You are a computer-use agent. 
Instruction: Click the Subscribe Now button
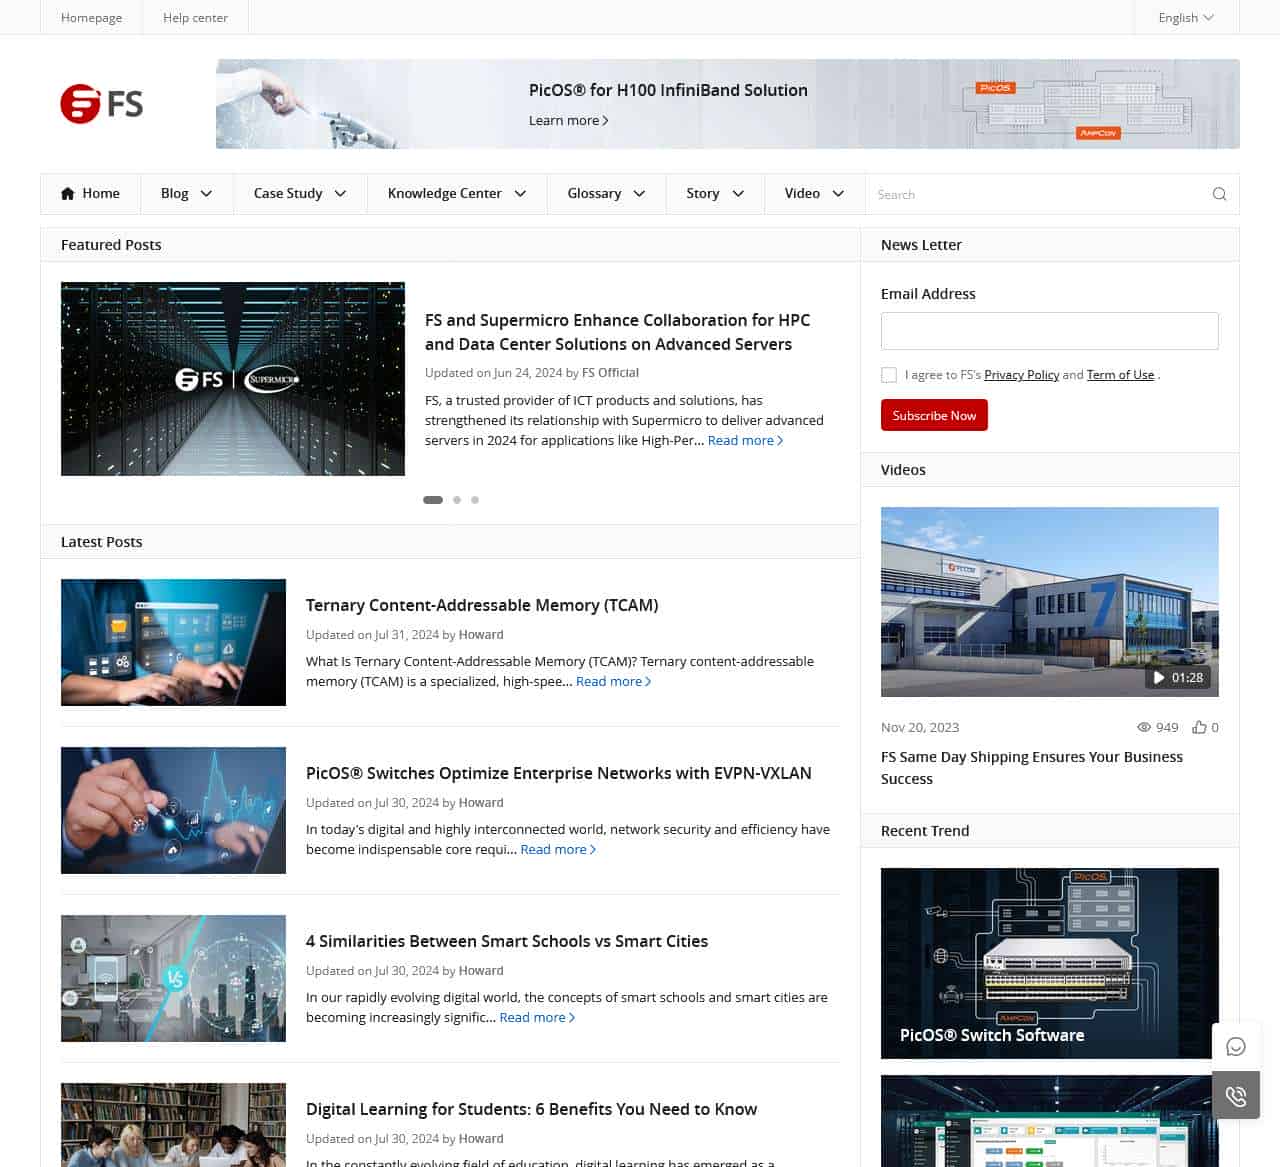[x=934, y=415]
